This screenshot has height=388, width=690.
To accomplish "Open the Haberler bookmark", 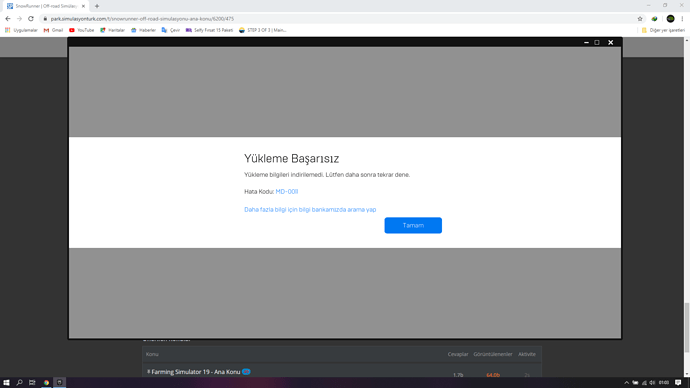I will [x=143, y=30].
